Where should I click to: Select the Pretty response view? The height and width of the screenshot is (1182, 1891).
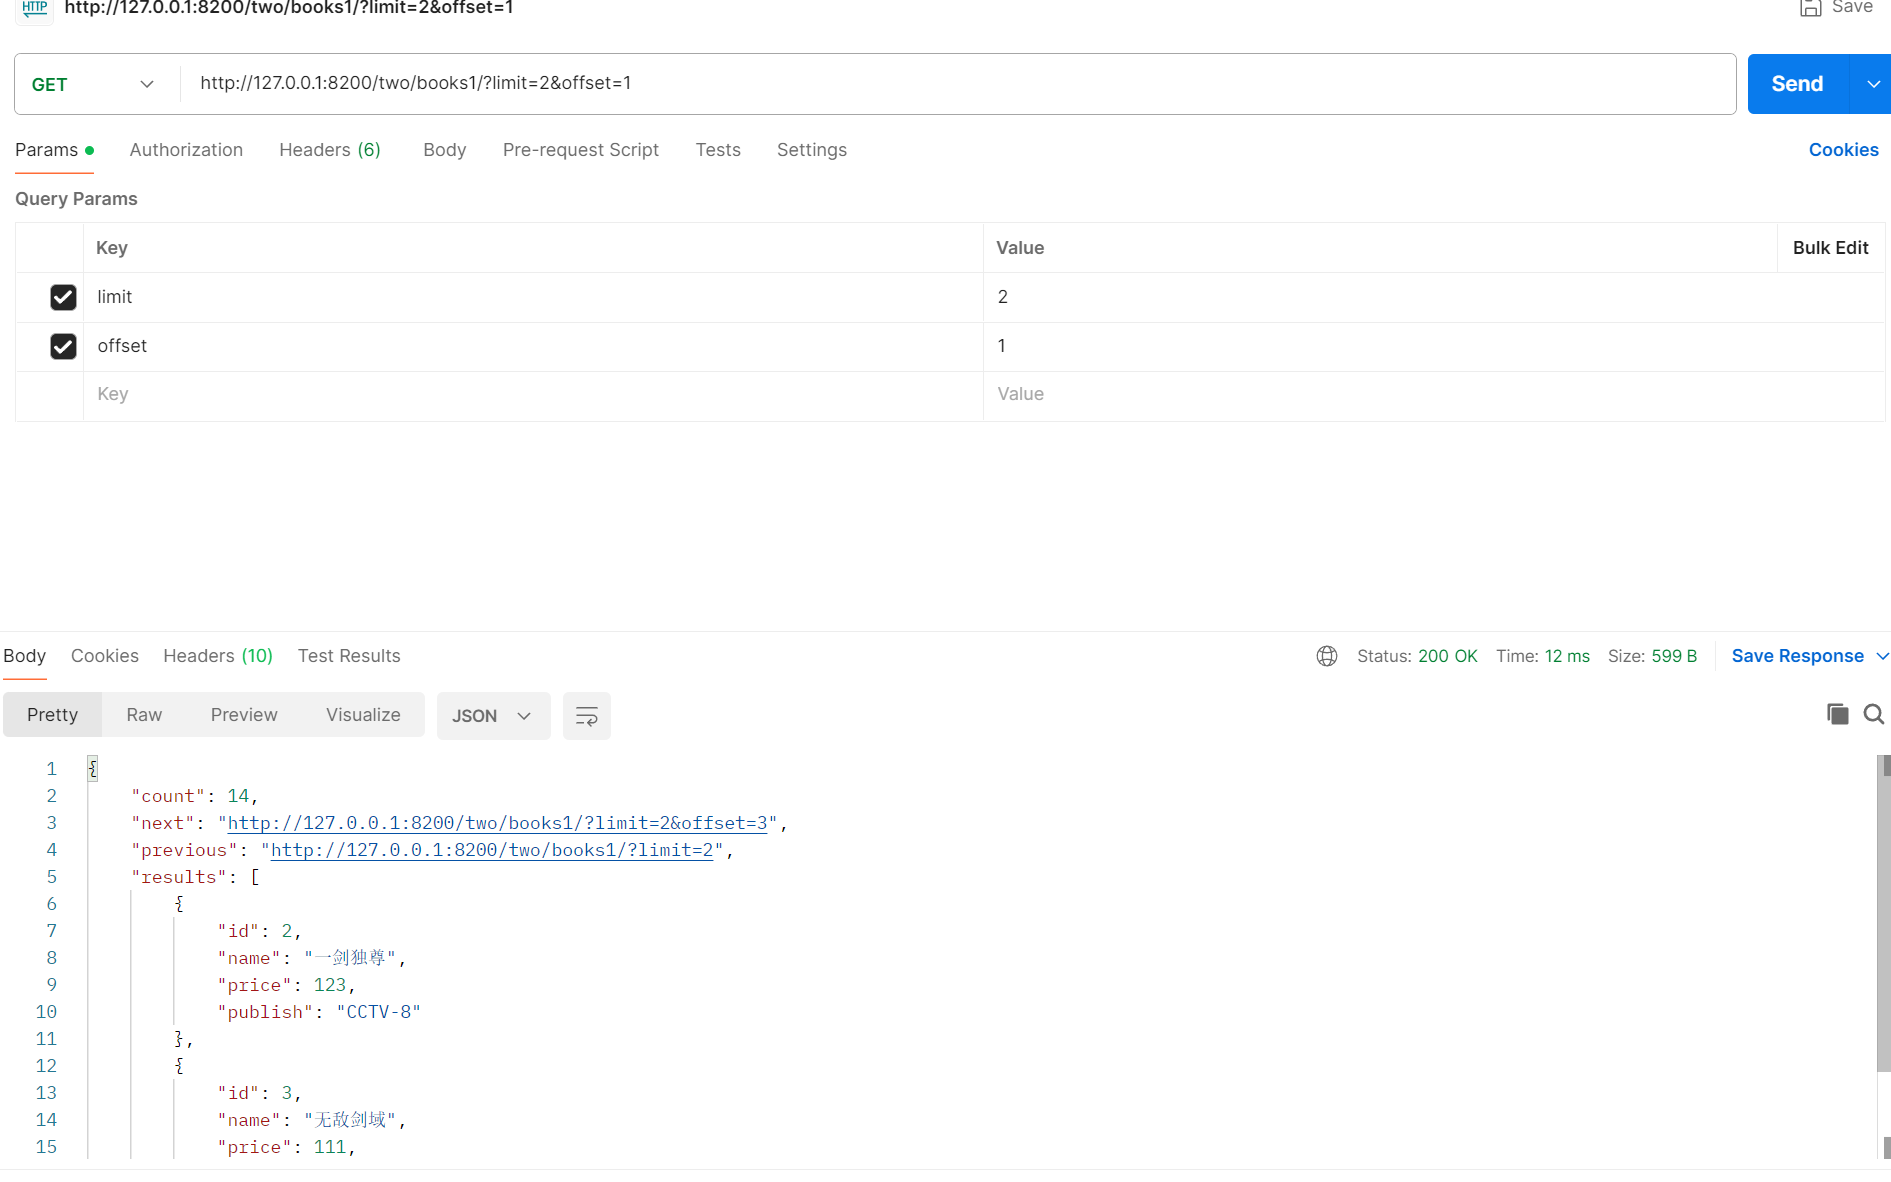(x=52, y=715)
